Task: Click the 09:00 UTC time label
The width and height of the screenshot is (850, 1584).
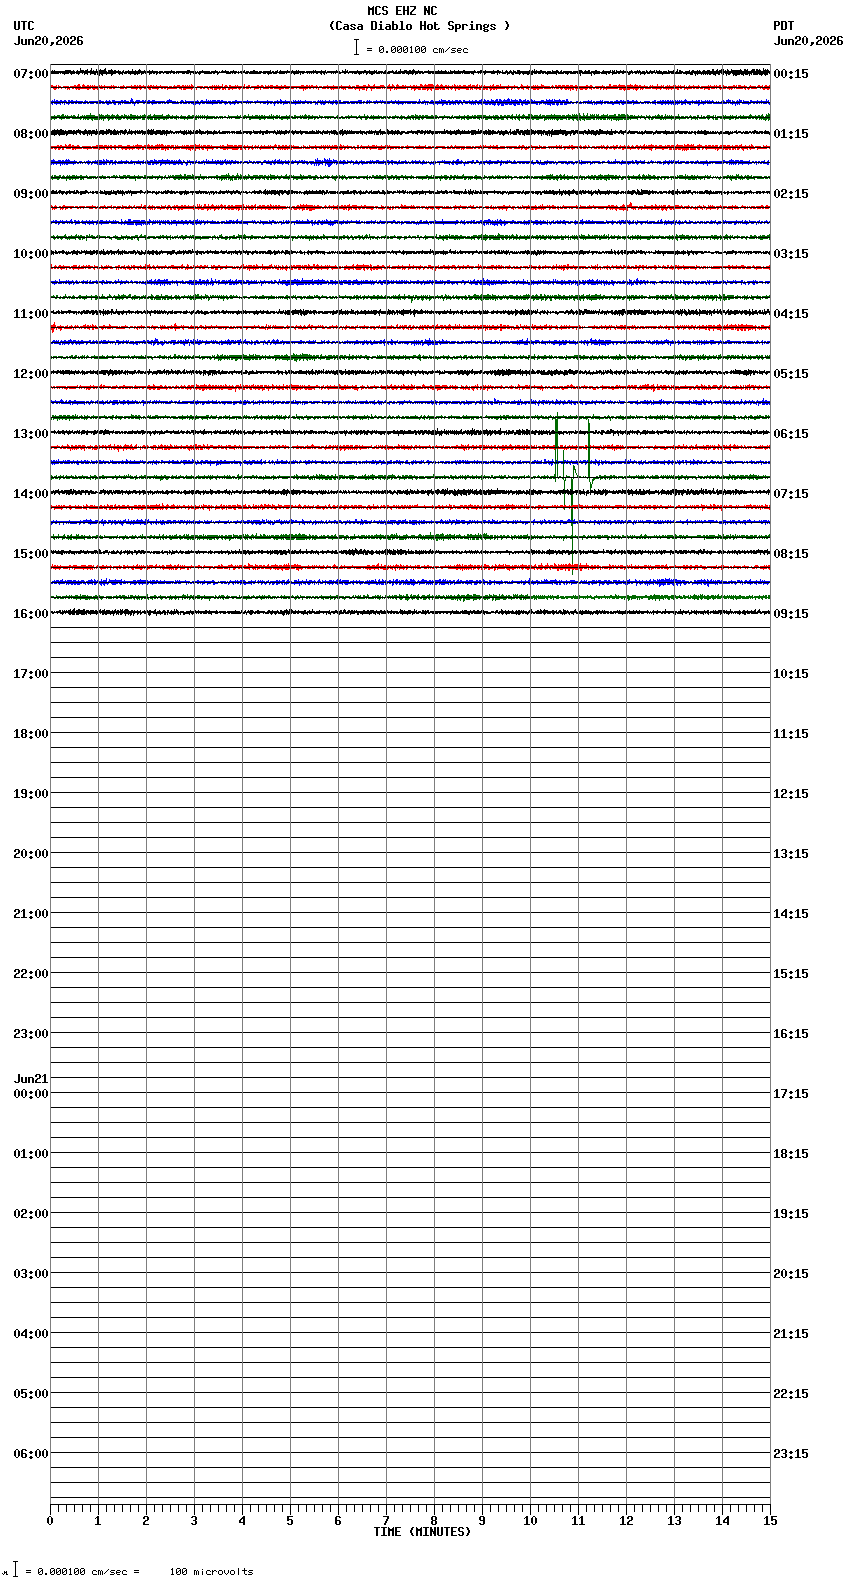Action: pos(31,194)
